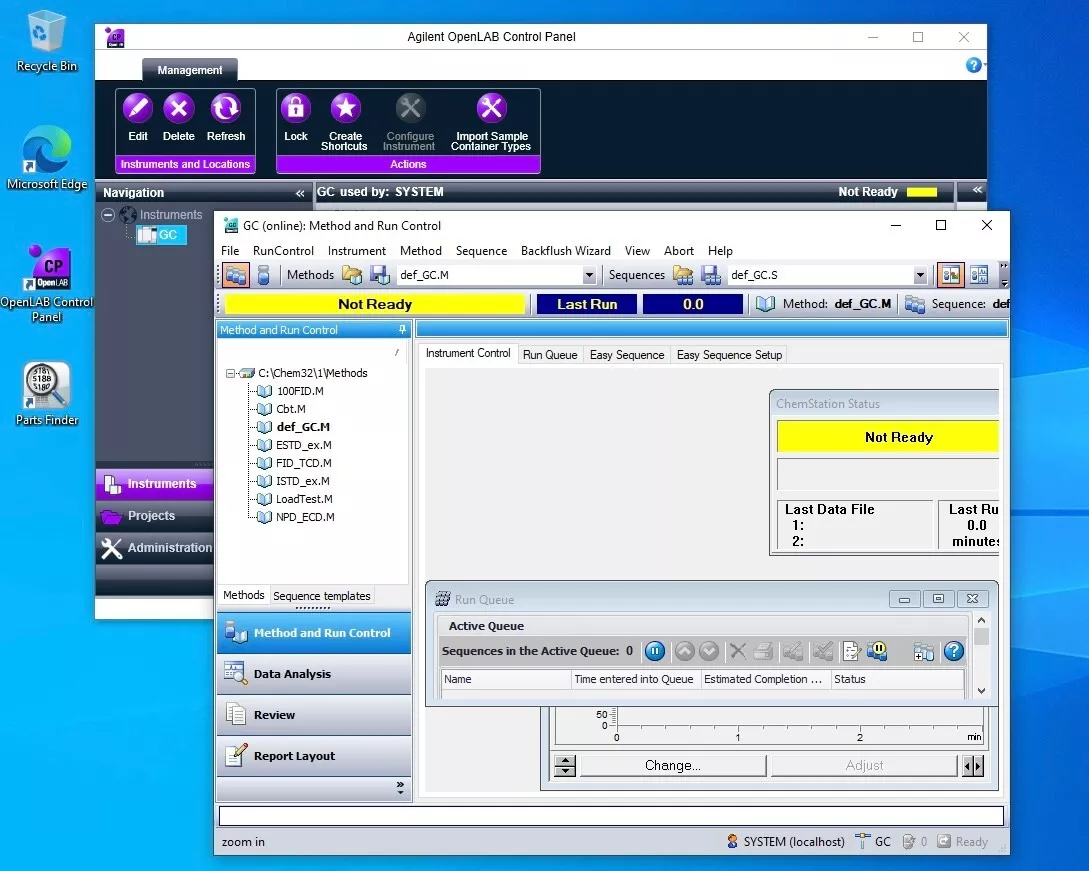Select the NPD_ECD.M method
Image resolution: width=1089 pixels, height=871 pixels.
305,517
